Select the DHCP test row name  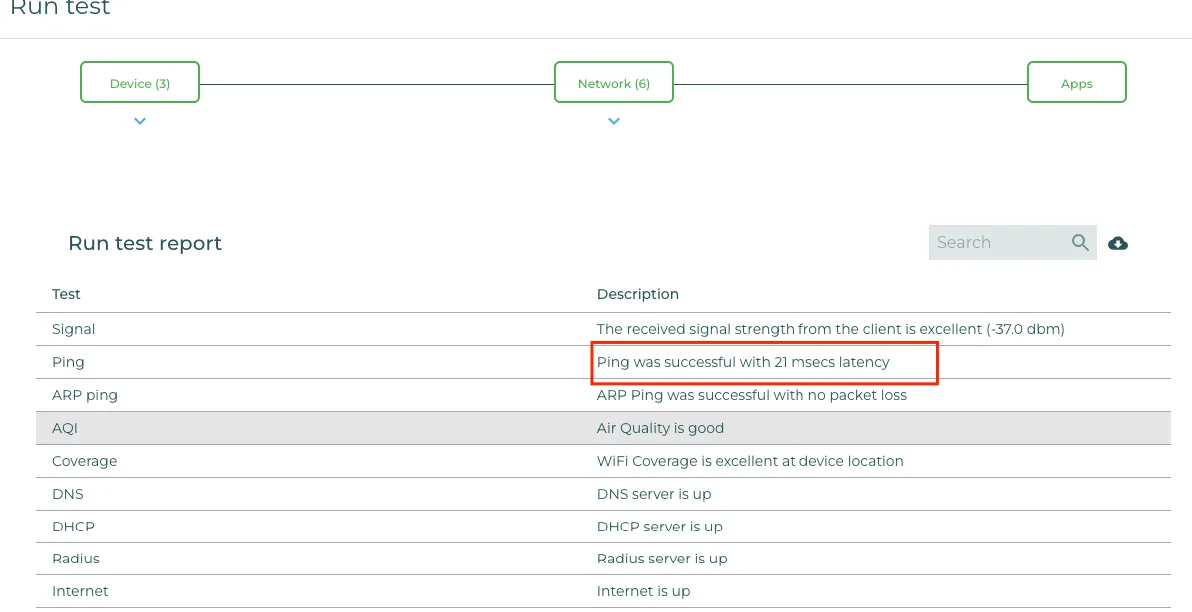(x=74, y=526)
